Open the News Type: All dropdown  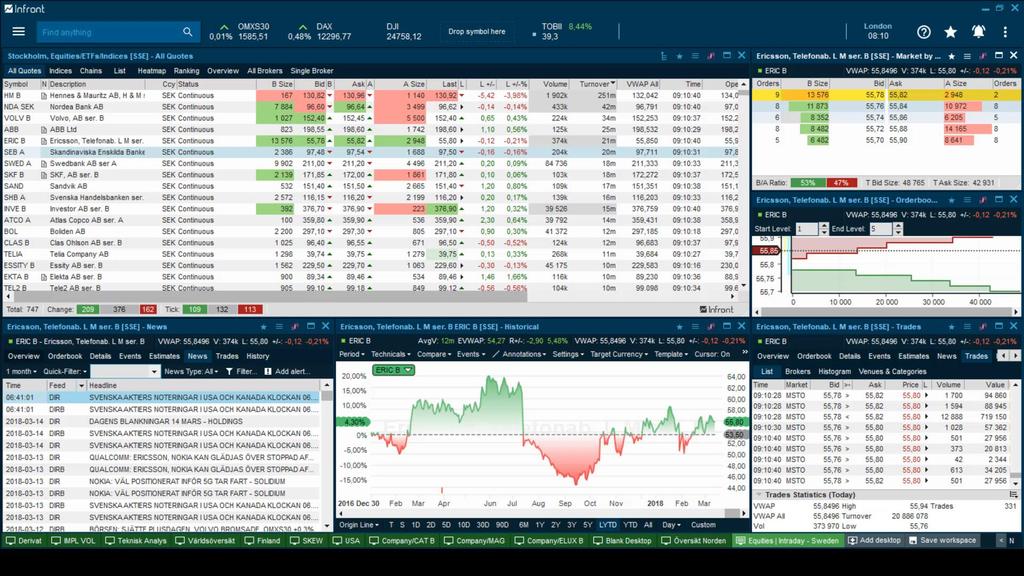191,372
